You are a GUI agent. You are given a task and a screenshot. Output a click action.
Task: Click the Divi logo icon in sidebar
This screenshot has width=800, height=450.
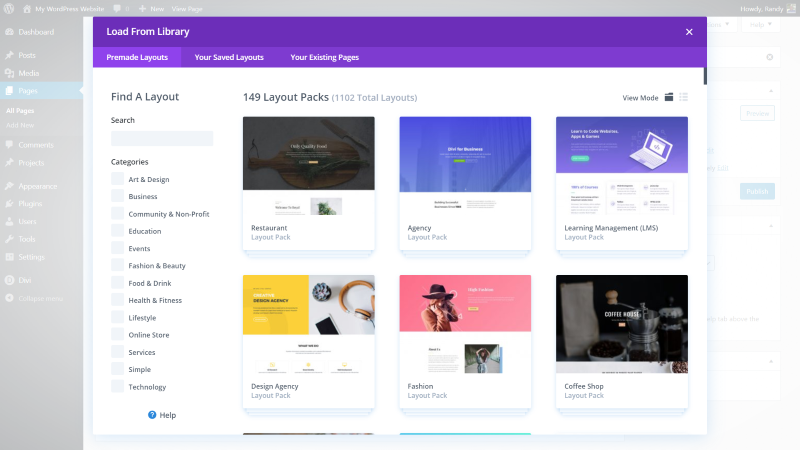pos(10,280)
